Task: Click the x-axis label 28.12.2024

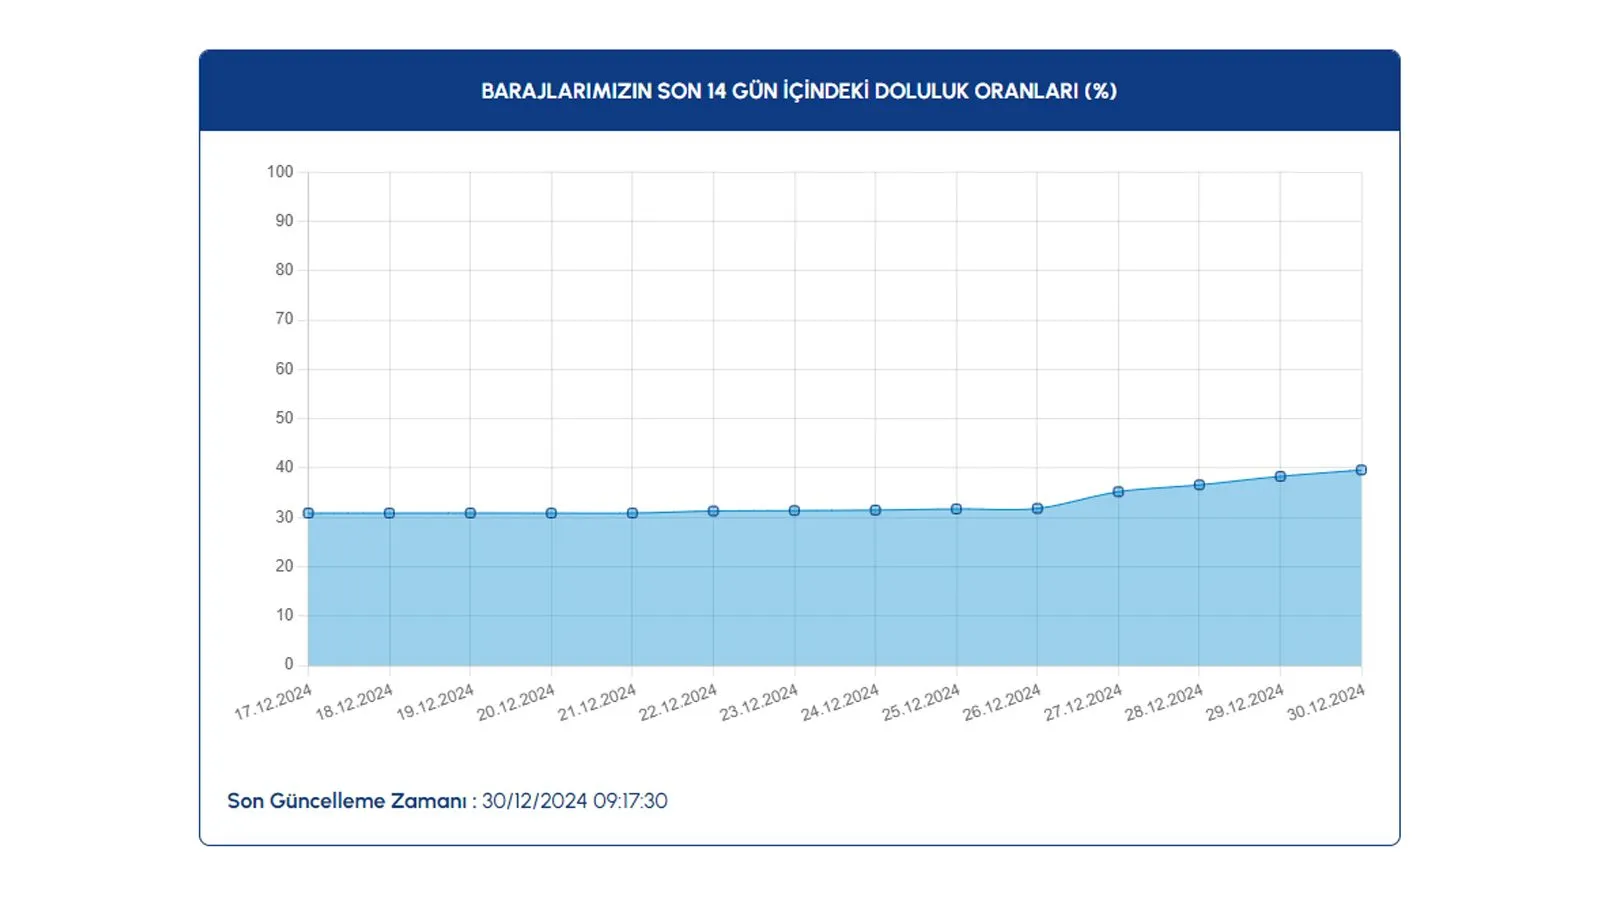Action: click(1164, 703)
